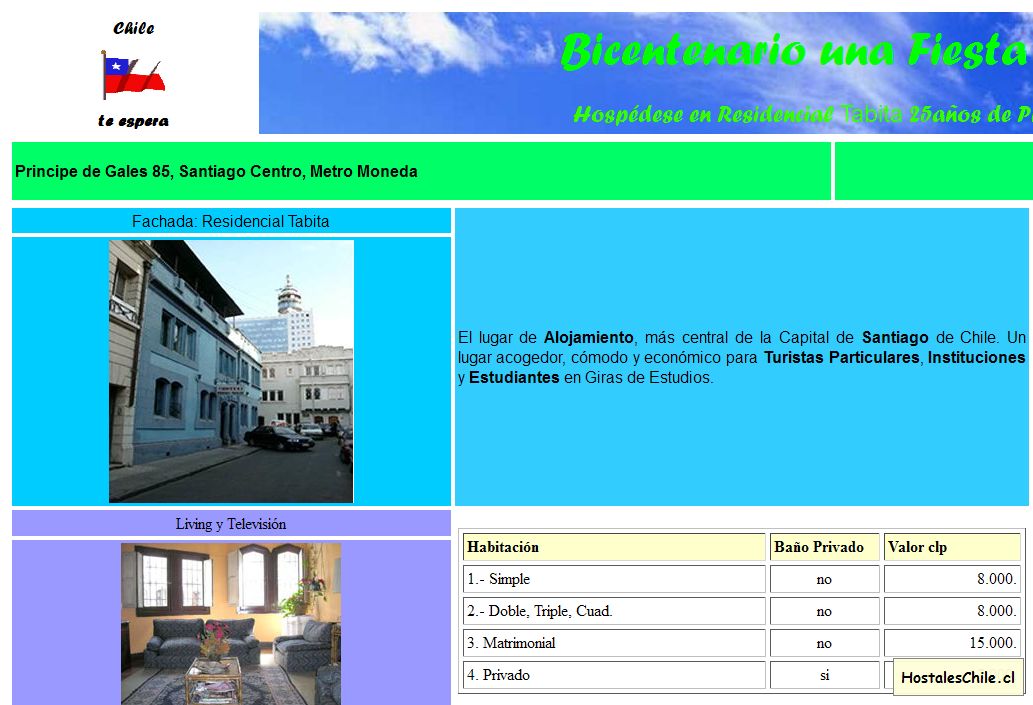Click the 'Living y Televisión' caption

[x=231, y=524]
